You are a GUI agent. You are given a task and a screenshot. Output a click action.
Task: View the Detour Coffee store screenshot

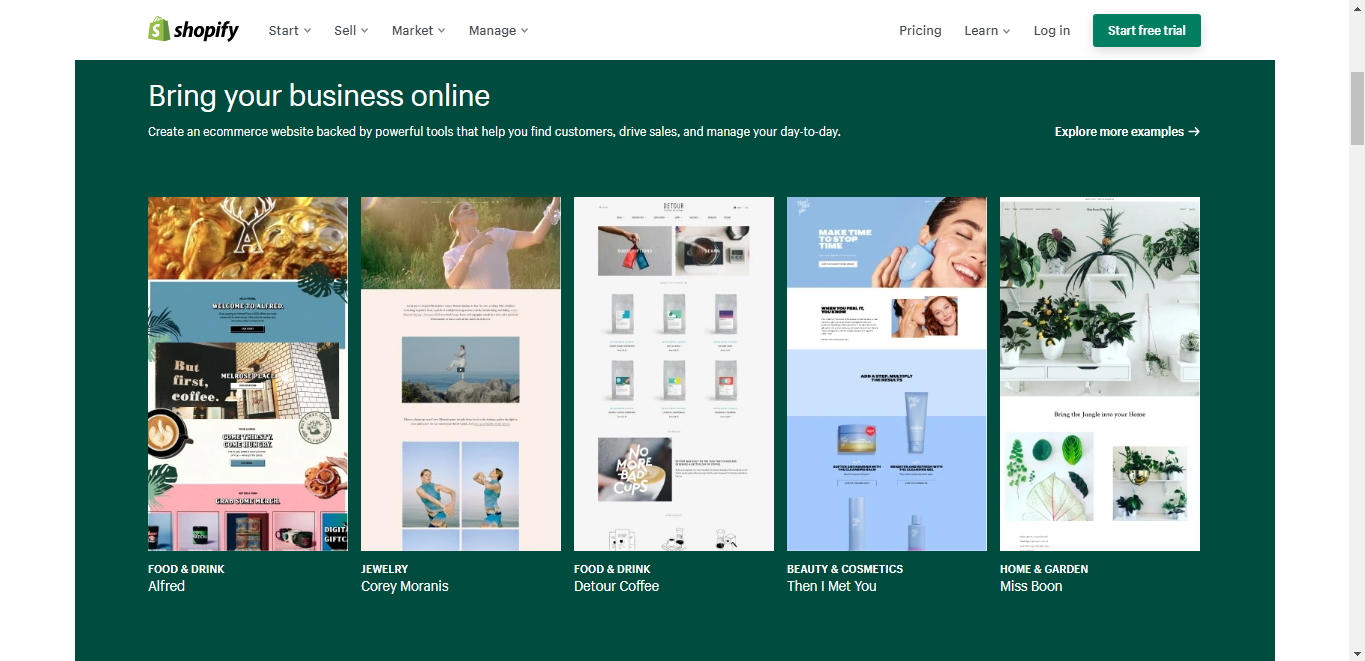674,373
